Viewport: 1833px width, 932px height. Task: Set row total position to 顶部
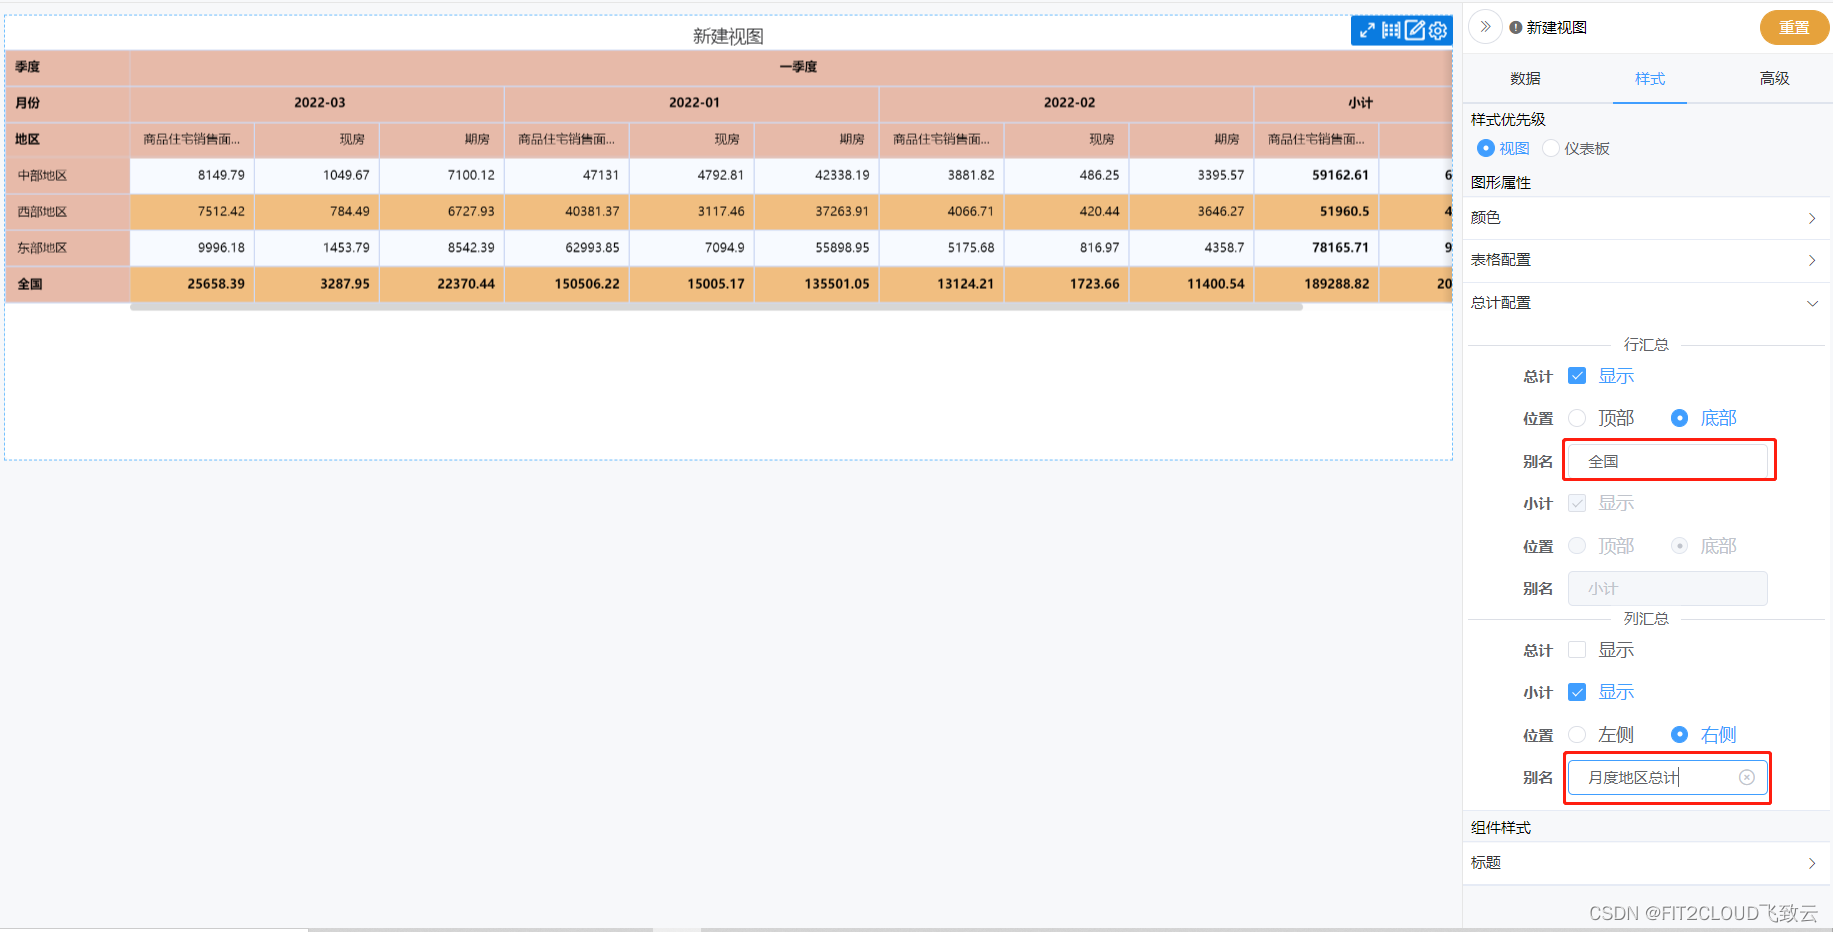pos(1577,418)
